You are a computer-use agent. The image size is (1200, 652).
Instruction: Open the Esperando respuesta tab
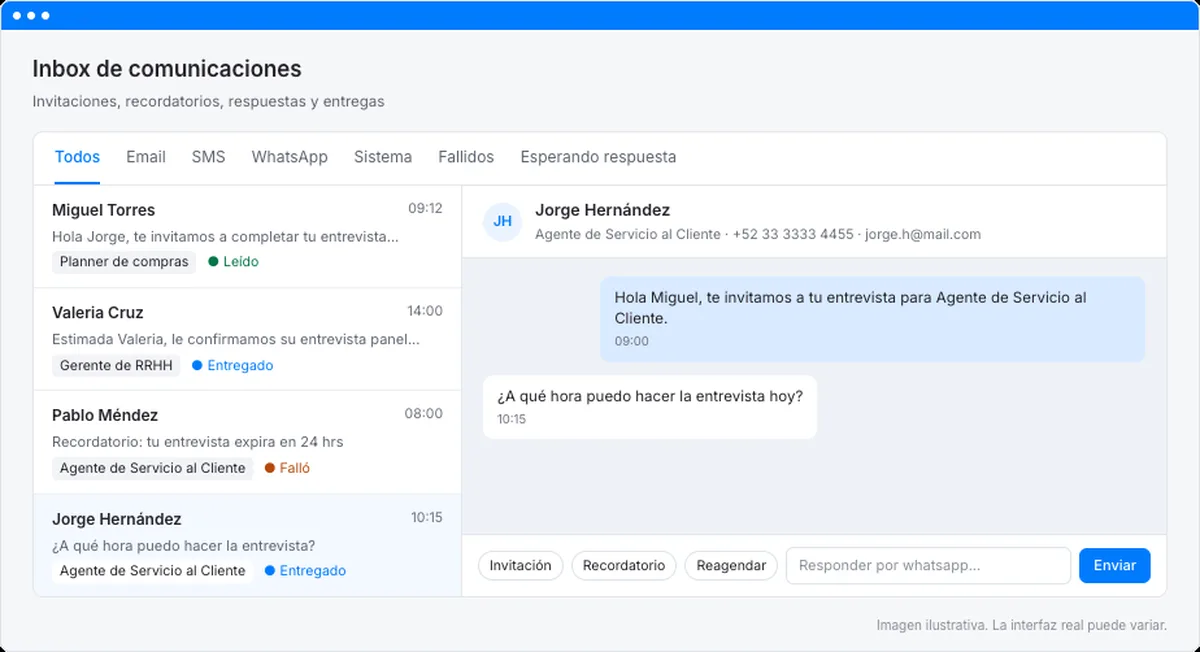(598, 157)
